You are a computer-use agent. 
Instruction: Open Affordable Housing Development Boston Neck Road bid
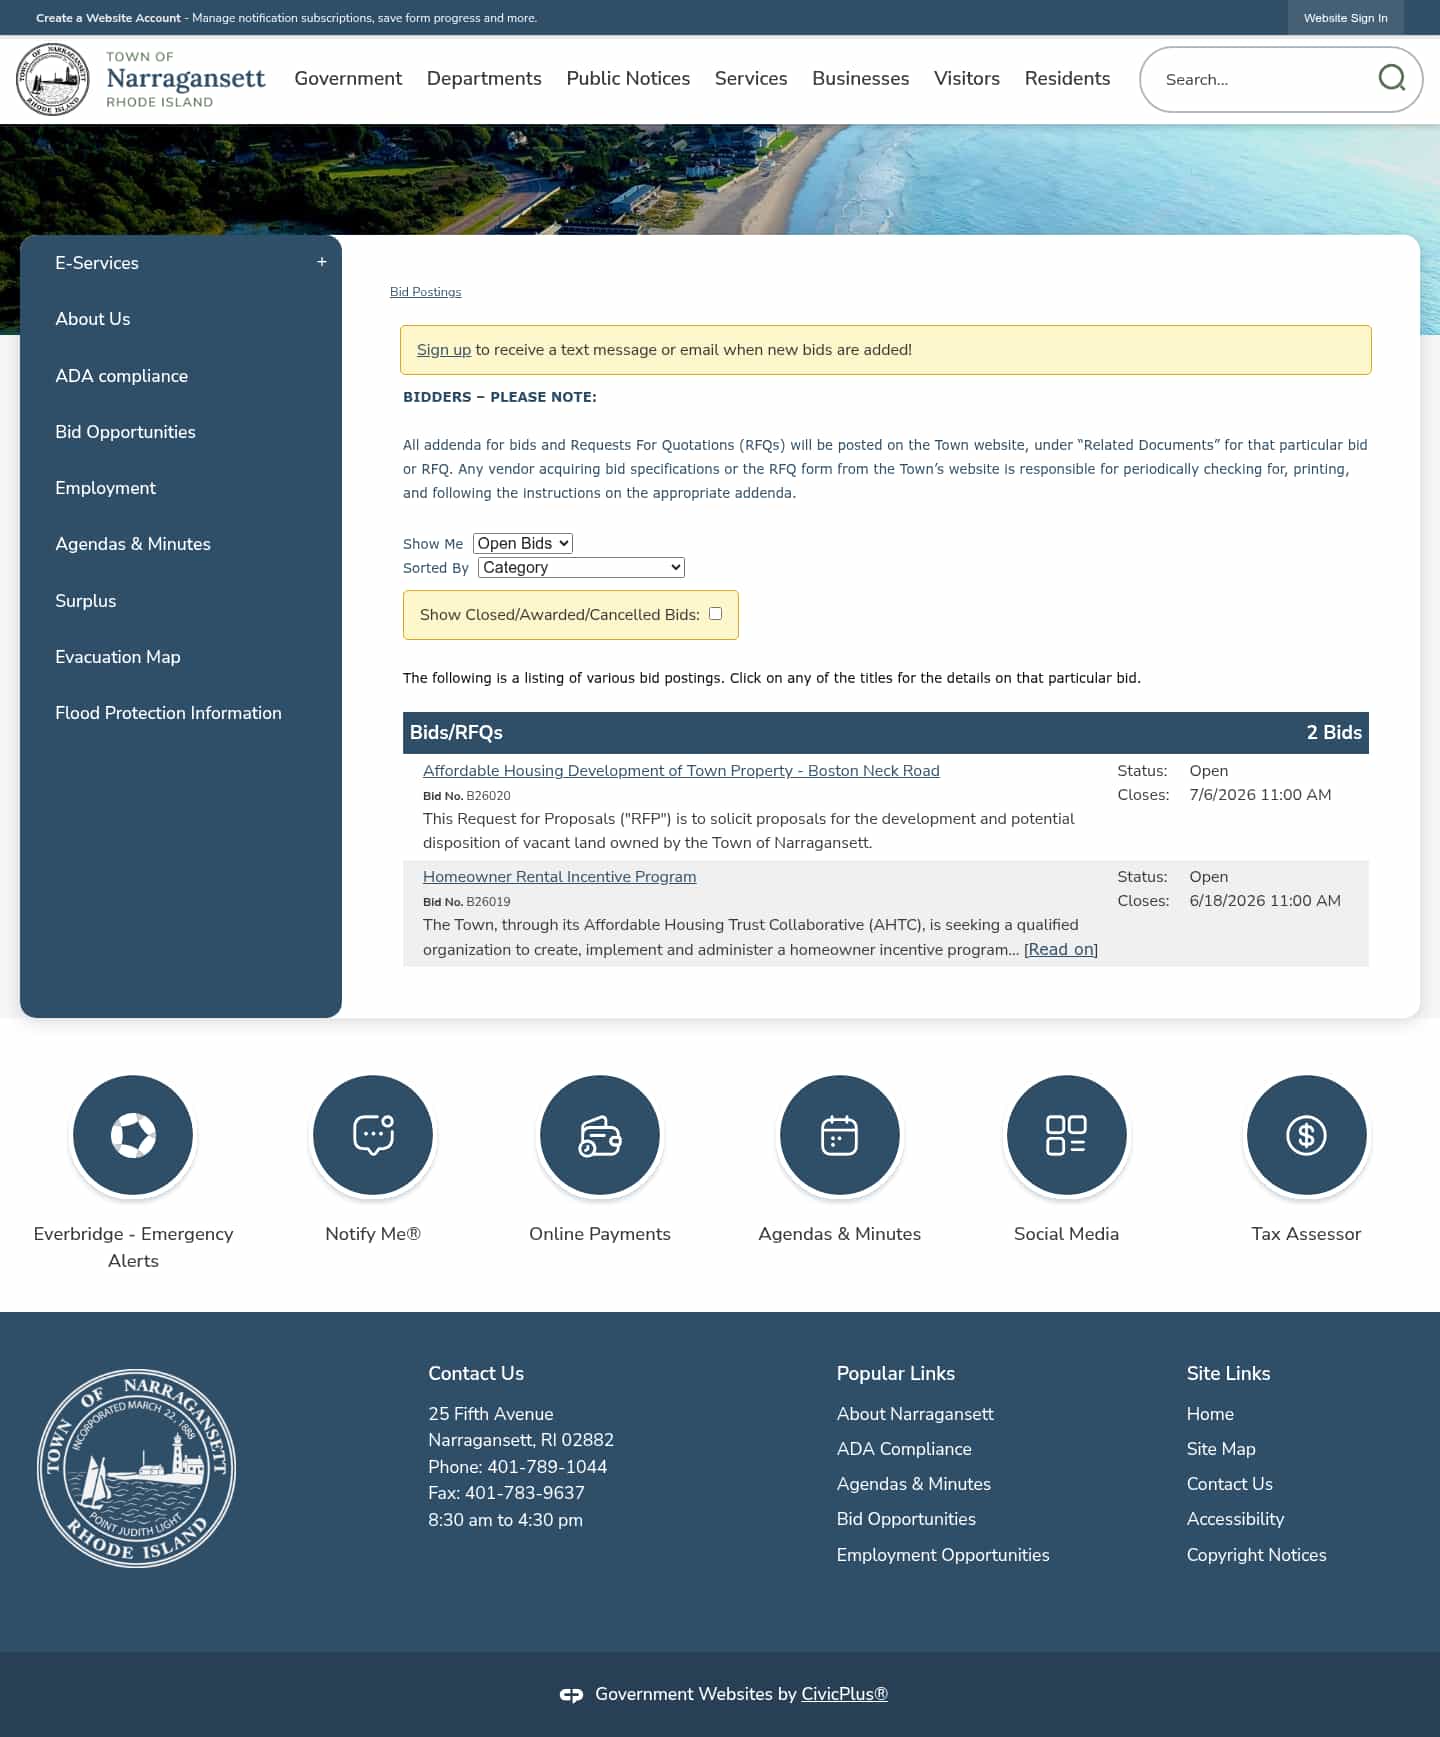tap(681, 771)
